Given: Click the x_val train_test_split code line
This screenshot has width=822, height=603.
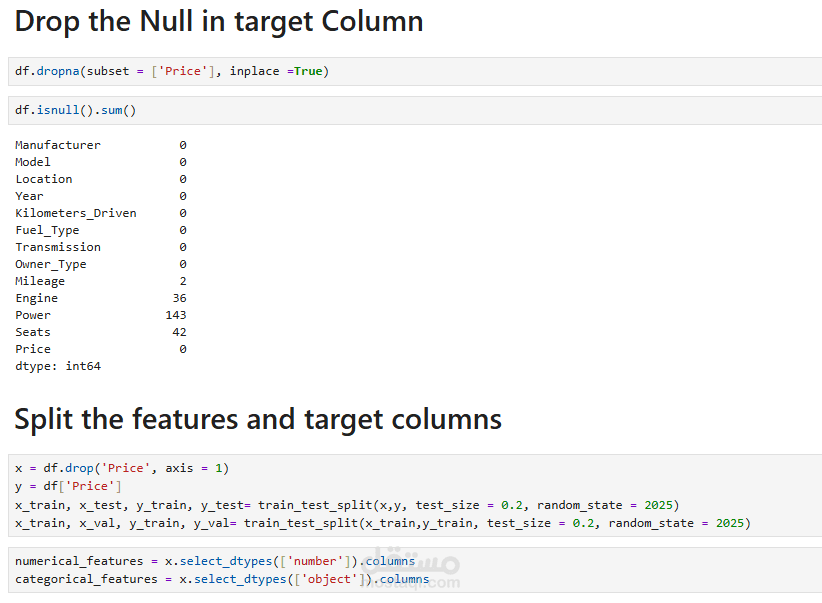Looking at the screenshot, I should click(x=382, y=523).
